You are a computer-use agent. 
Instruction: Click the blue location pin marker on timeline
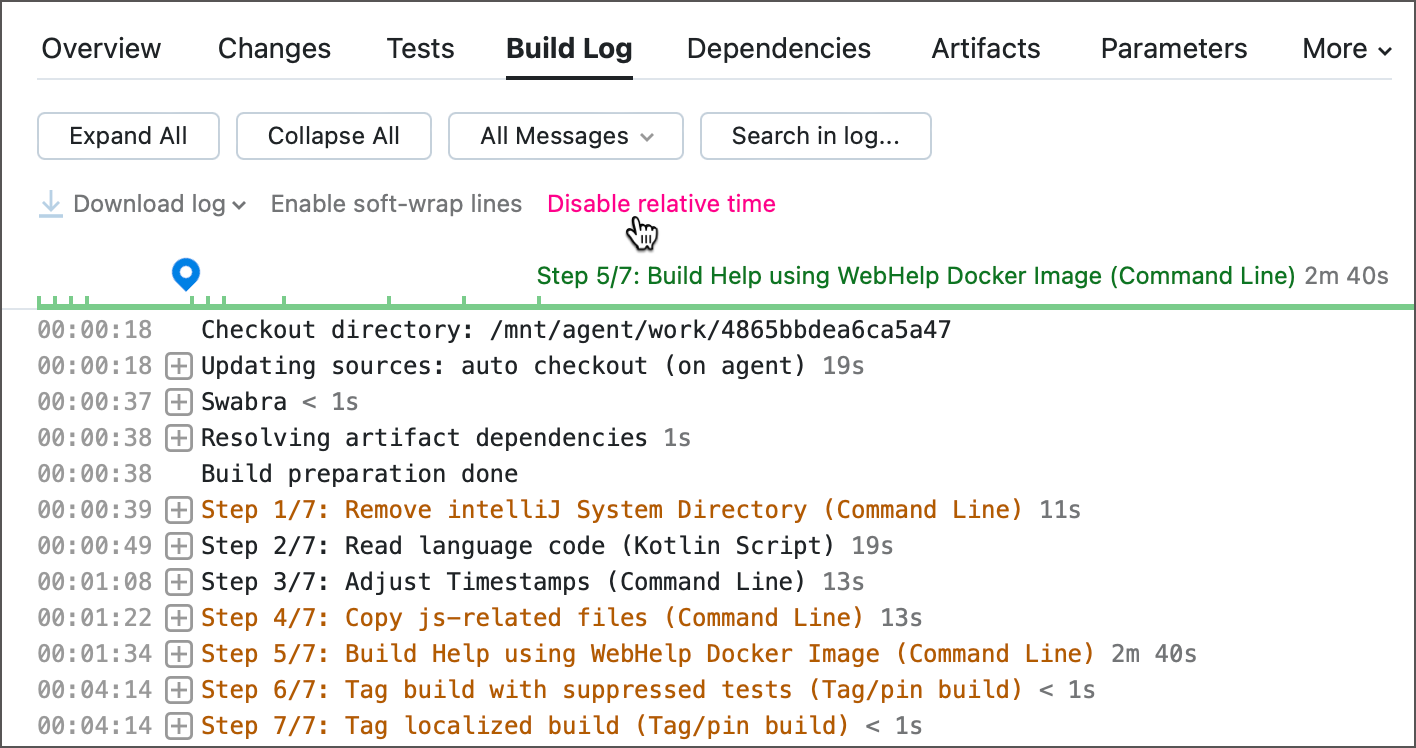tap(186, 273)
